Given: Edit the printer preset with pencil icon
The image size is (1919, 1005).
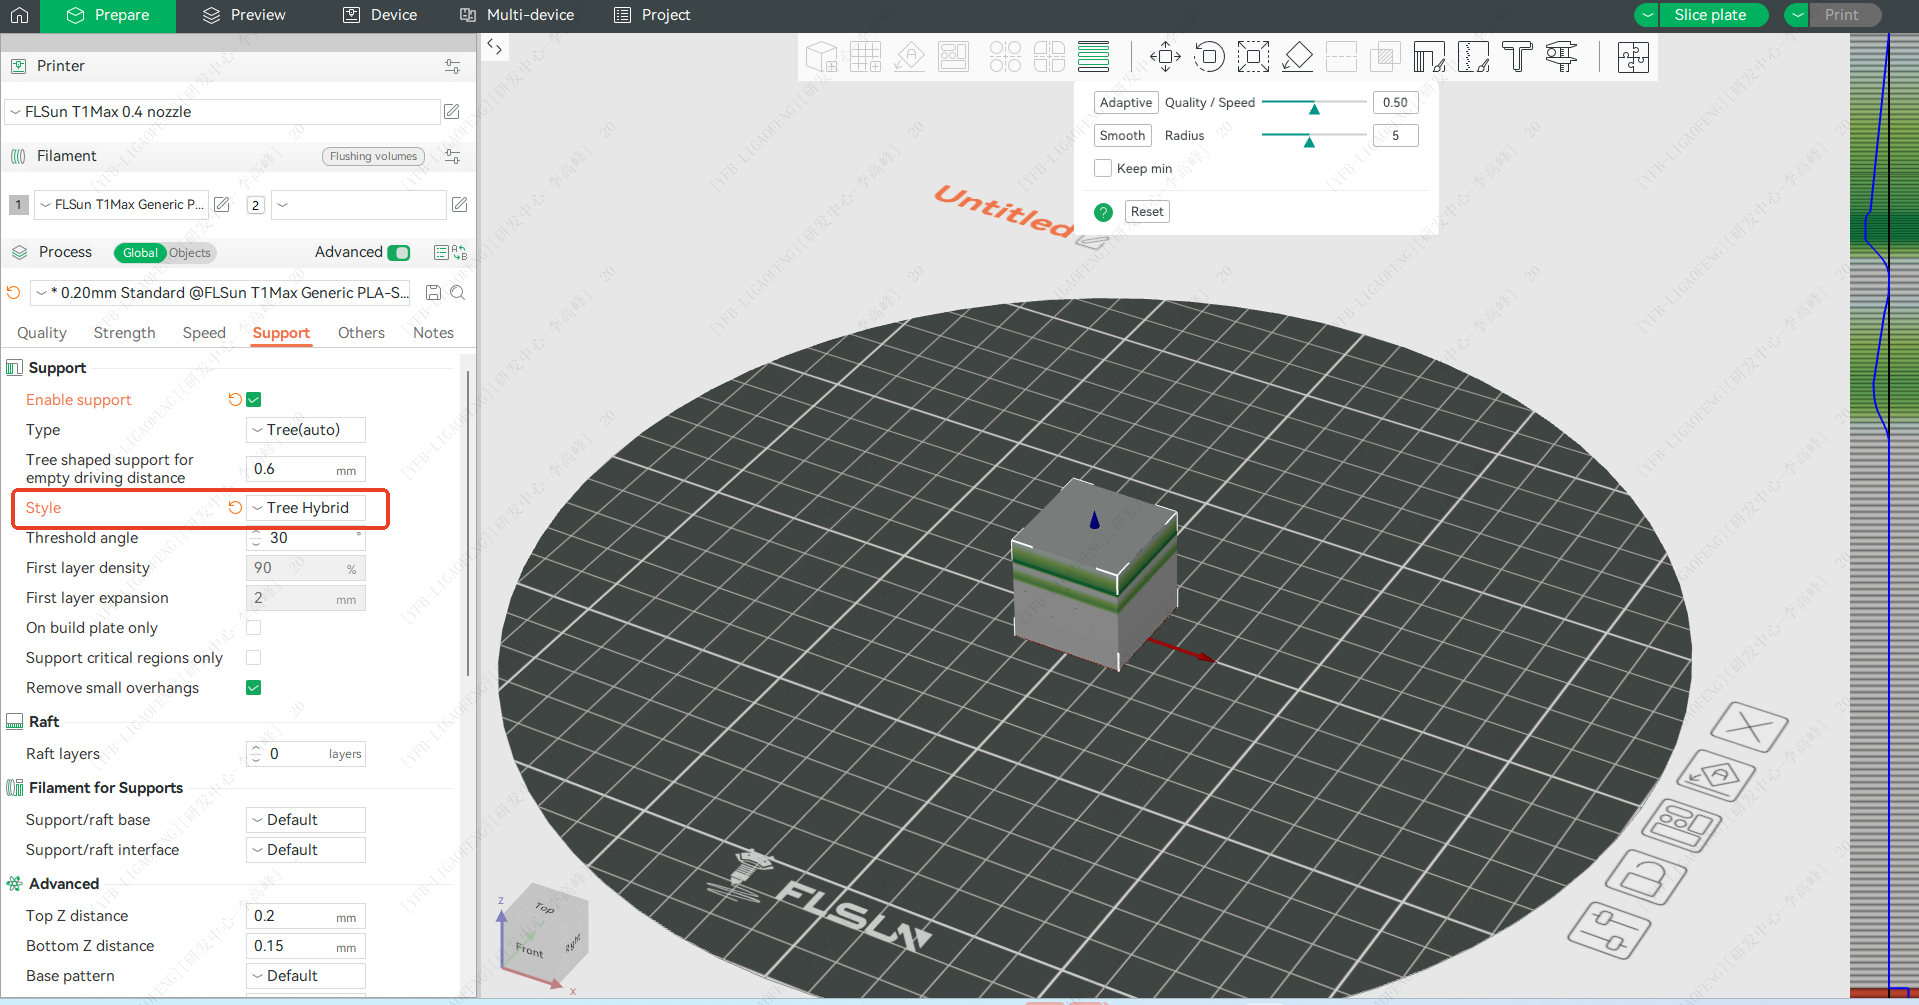Looking at the screenshot, I should (x=452, y=112).
